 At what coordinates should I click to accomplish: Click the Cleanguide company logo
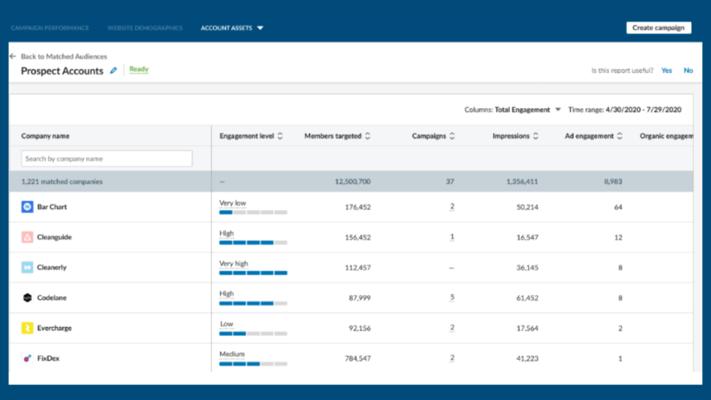pos(27,237)
